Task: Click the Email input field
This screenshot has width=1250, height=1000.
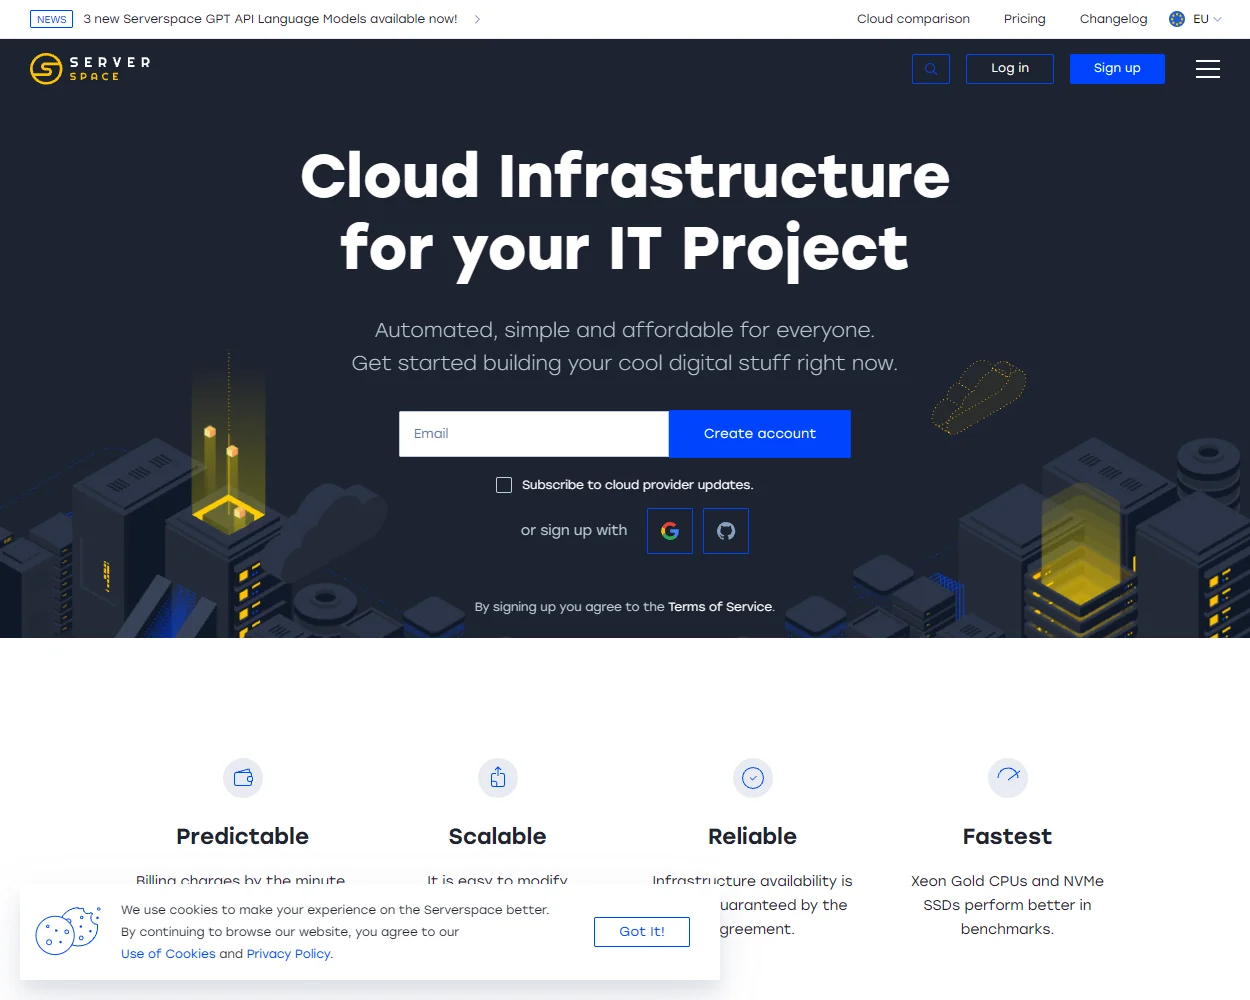Action: [533, 433]
